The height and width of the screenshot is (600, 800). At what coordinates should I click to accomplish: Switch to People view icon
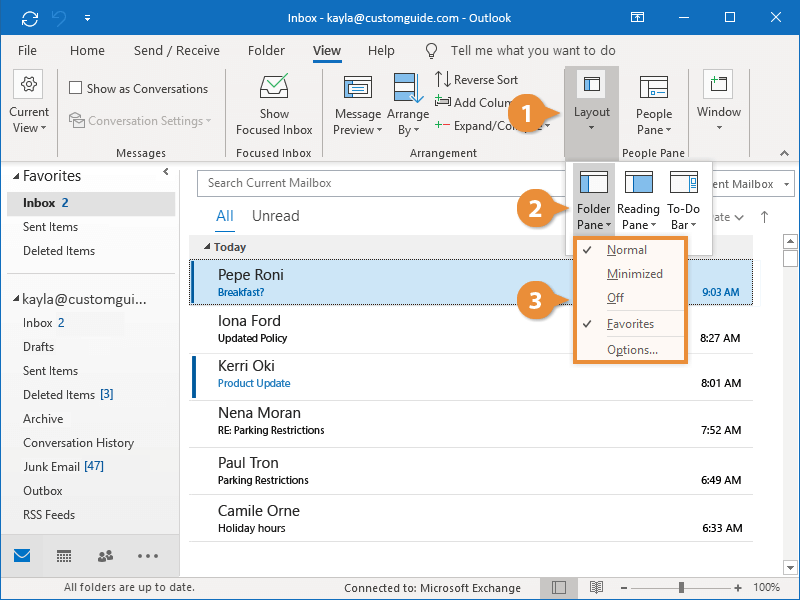105,556
